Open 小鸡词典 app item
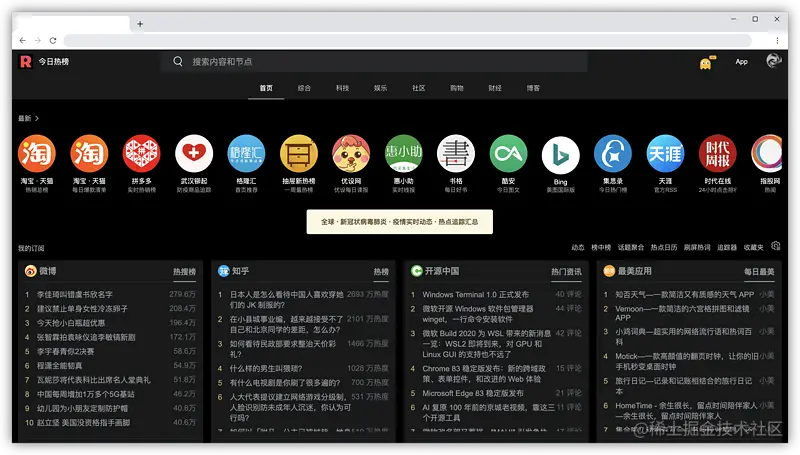This screenshot has width=800, height=455. click(684, 337)
